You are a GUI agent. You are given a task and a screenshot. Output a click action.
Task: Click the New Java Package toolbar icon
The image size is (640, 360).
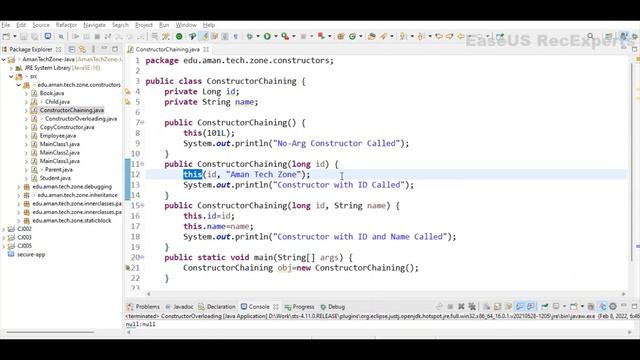pyautogui.click(x=341, y=36)
